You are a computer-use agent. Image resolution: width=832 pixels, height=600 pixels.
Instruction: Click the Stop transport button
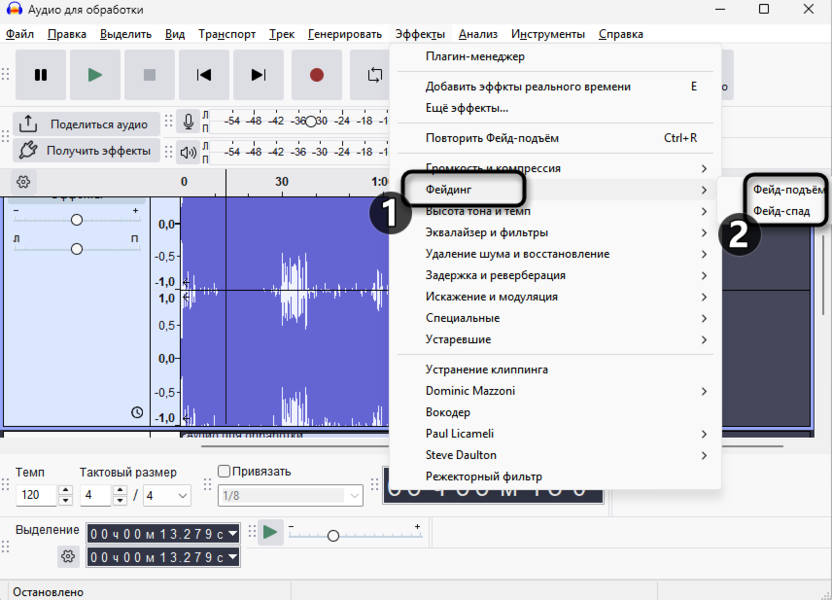pyautogui.click(x=149, y=75)
